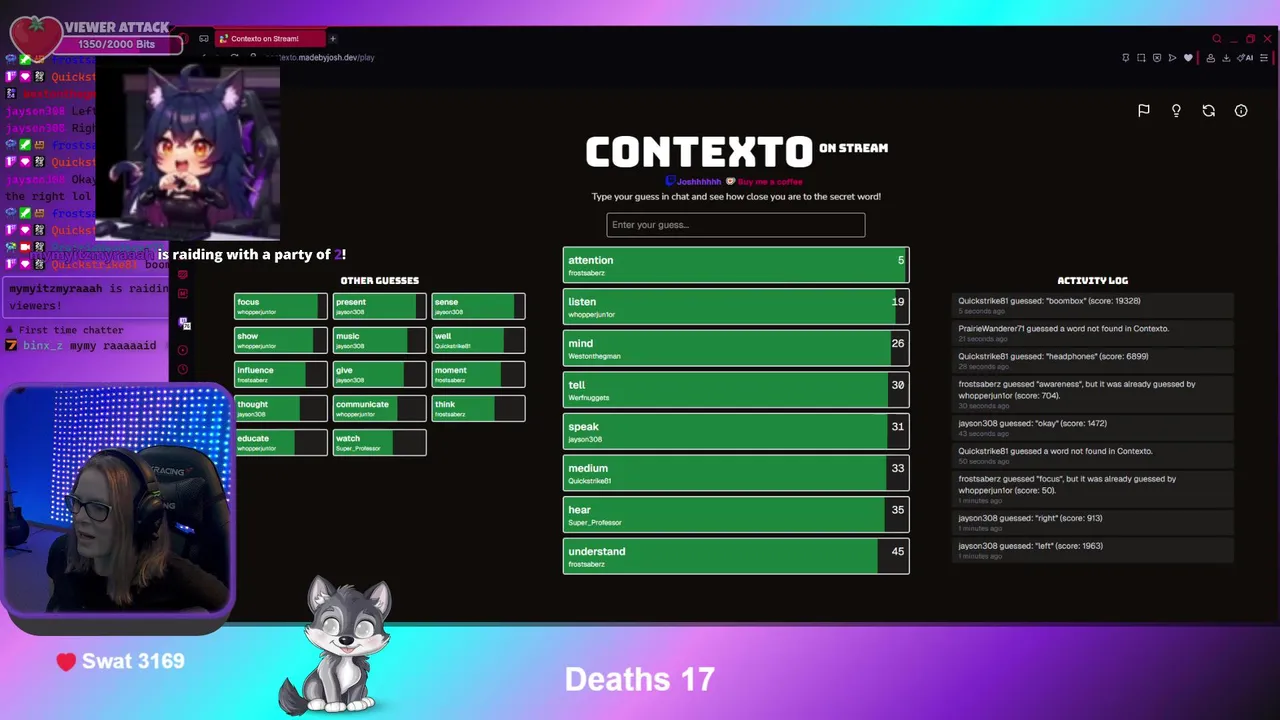Screen dimensions: 1280x720
Task: Click the music tile in Other Guesses
Action: pyautogui.click(x=379, y=340)
